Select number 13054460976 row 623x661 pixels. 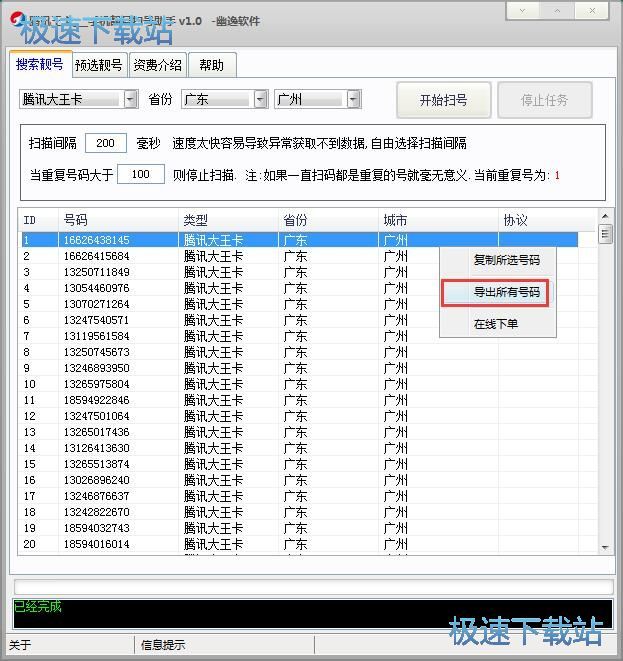tap(299, 288)
